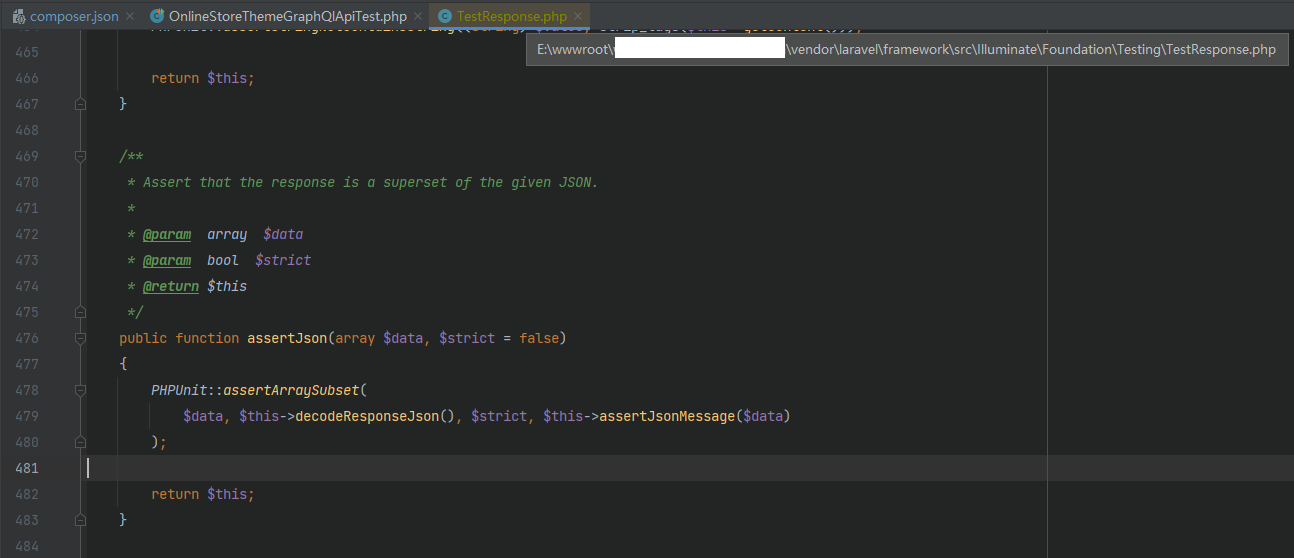Screen dimensions: 1294x558
Task: Fold the assertJson function at line 476
Action: tap(81, 339)
